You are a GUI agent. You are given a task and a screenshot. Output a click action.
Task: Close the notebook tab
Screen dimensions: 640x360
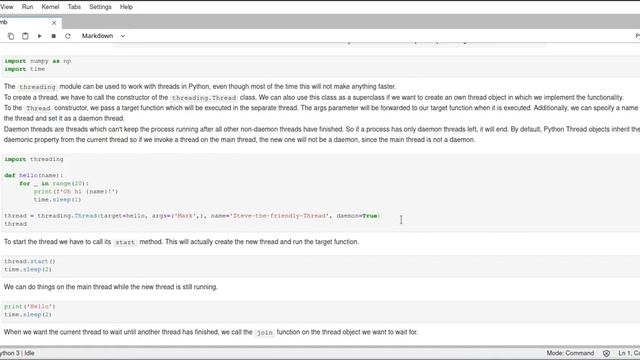point(54,23)
